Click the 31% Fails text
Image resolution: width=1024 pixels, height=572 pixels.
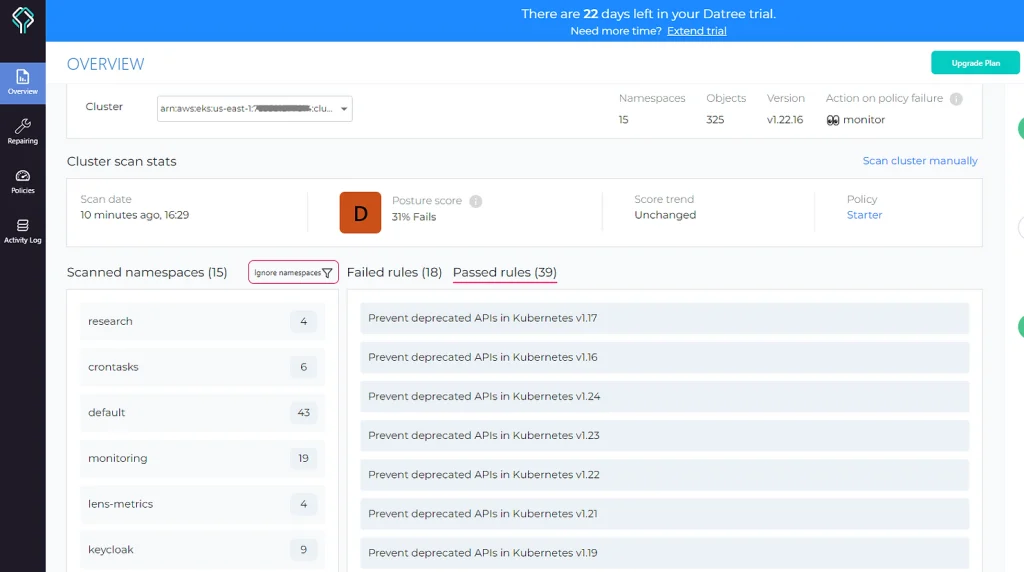[x=413, y=217]
